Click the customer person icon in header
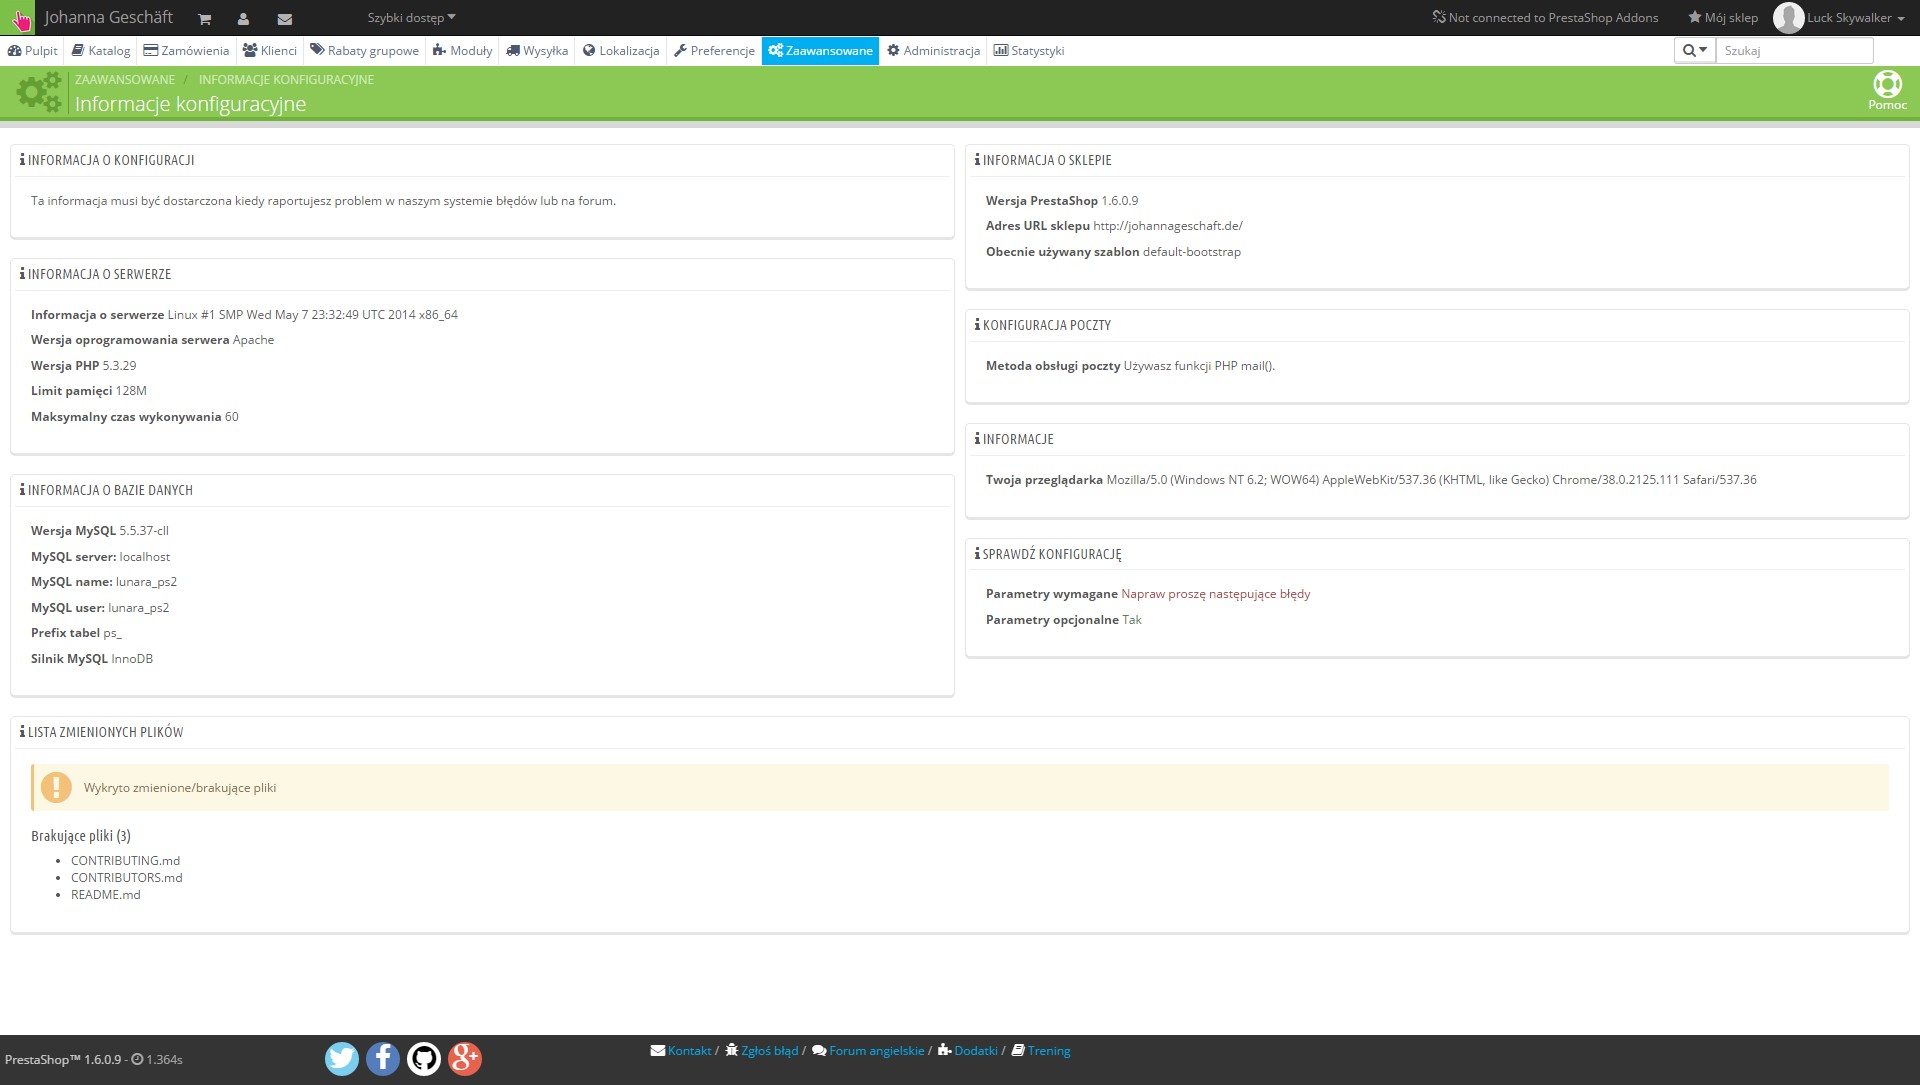The height and width of the screenshot is (1085, 1920). [x=243, y=19]
